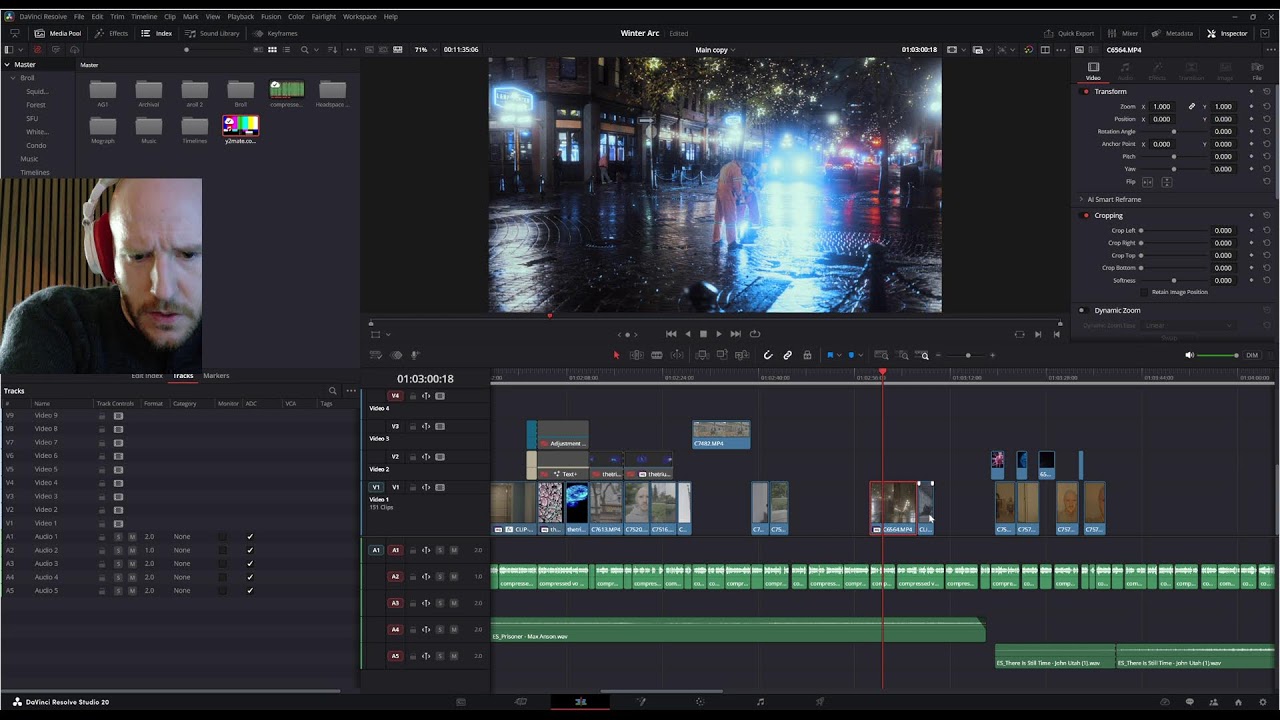Screen dimensions: 1280x720
Task: Click the volume speaker mute icon
Action: 1189,355
